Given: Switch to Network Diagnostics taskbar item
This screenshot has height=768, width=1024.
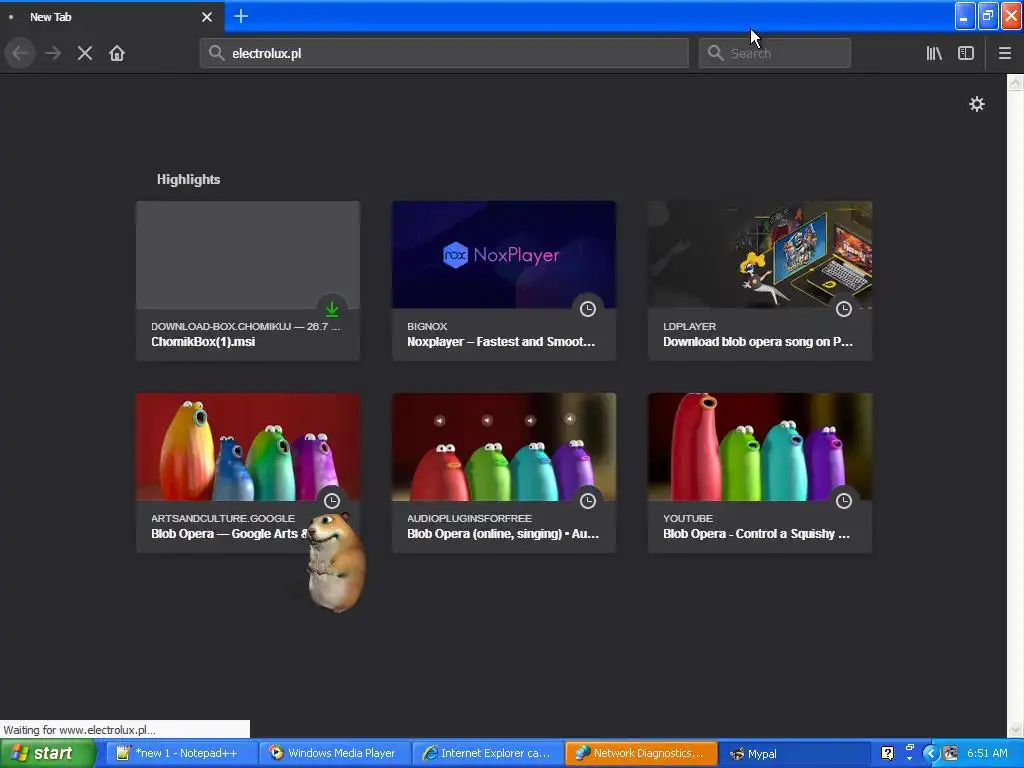Looking at the screenshot, I should pos(640,753).
